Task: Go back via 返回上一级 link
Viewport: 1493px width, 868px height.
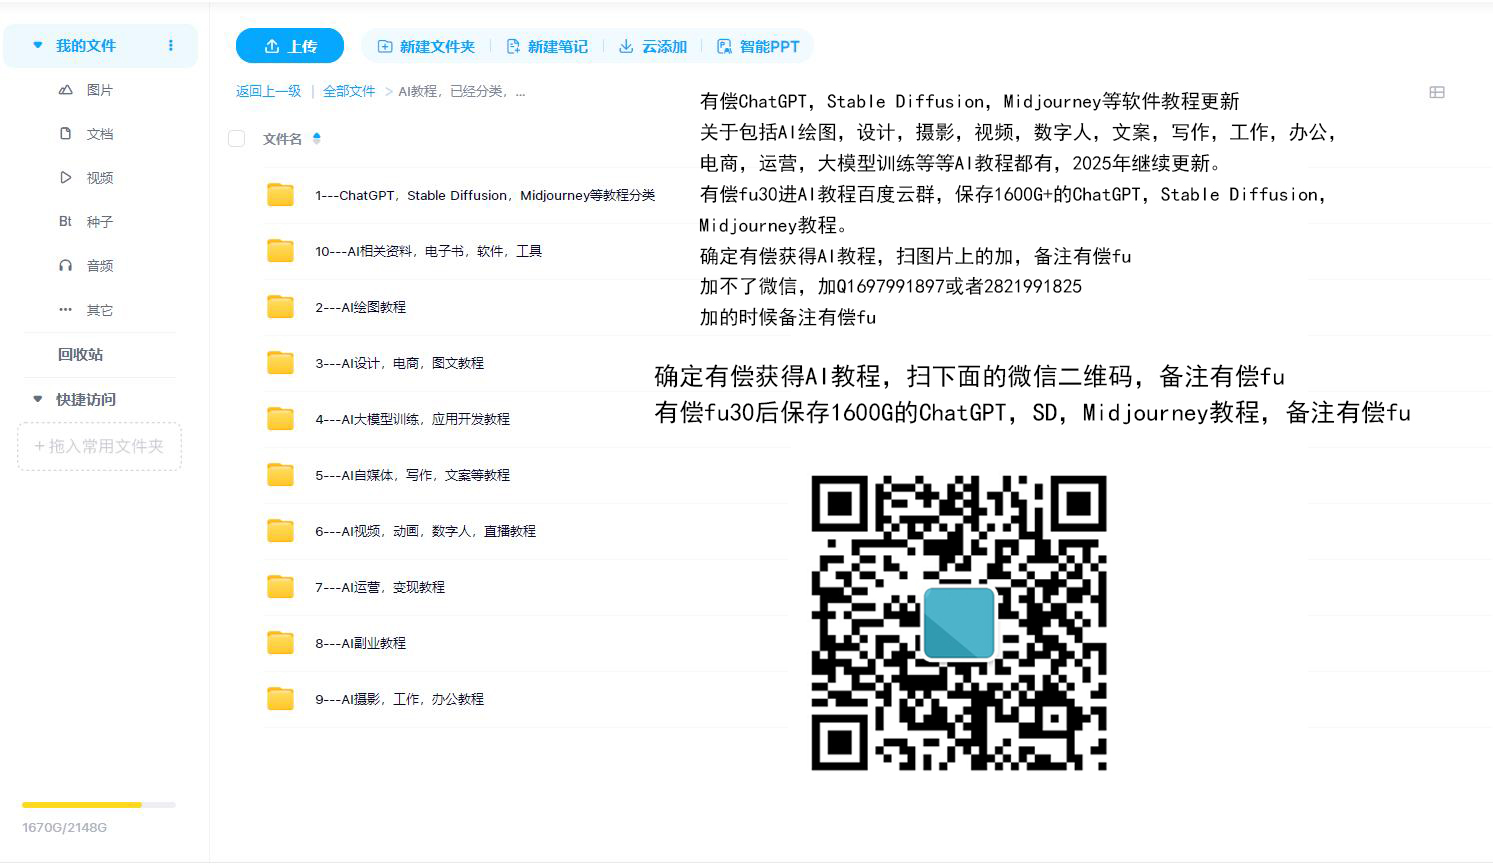Action: pyautogui.click(x=268, y=91)
